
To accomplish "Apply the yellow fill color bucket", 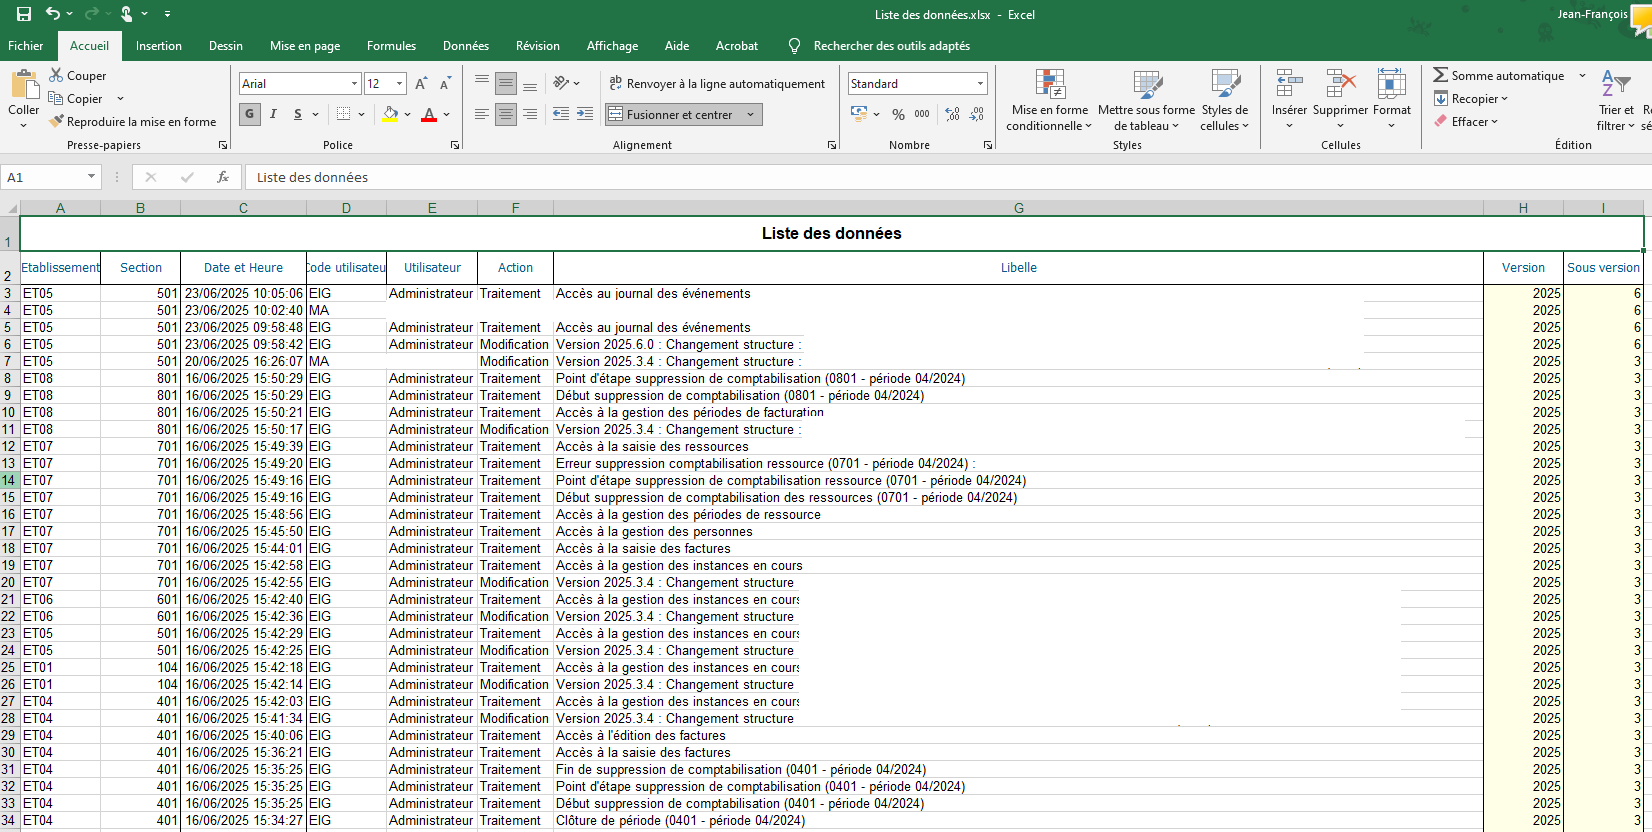I will pyautogui.click(x=390, y=115).
